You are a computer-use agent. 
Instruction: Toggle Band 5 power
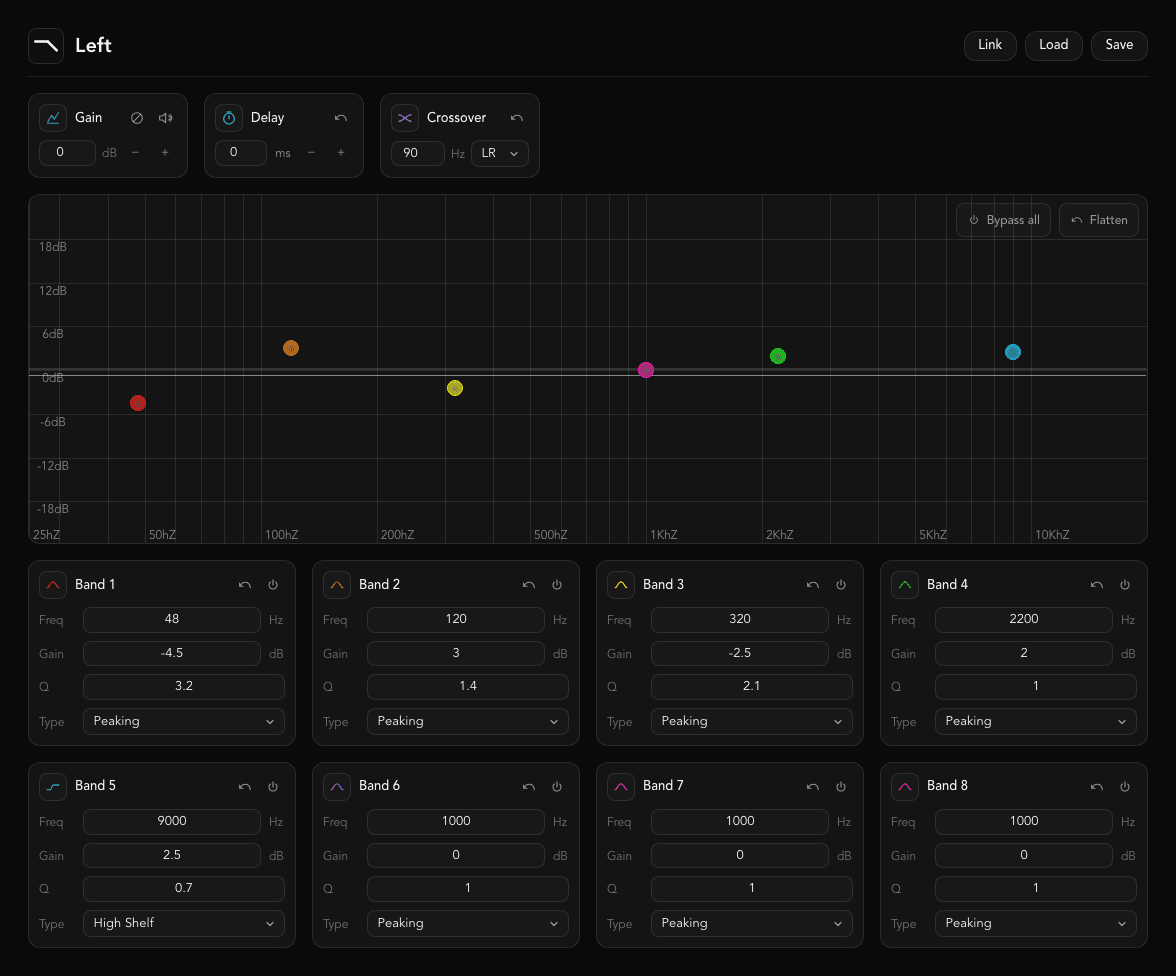[273, 786]
